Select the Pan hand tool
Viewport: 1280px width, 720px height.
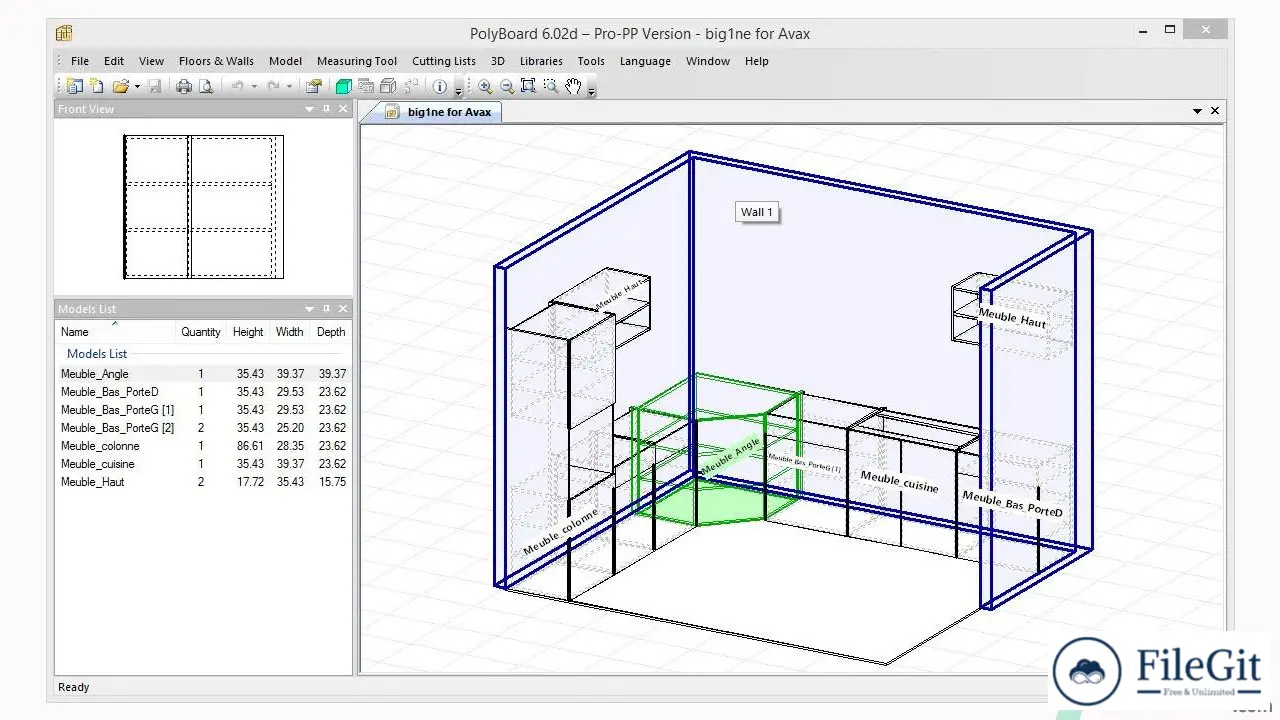573,87
